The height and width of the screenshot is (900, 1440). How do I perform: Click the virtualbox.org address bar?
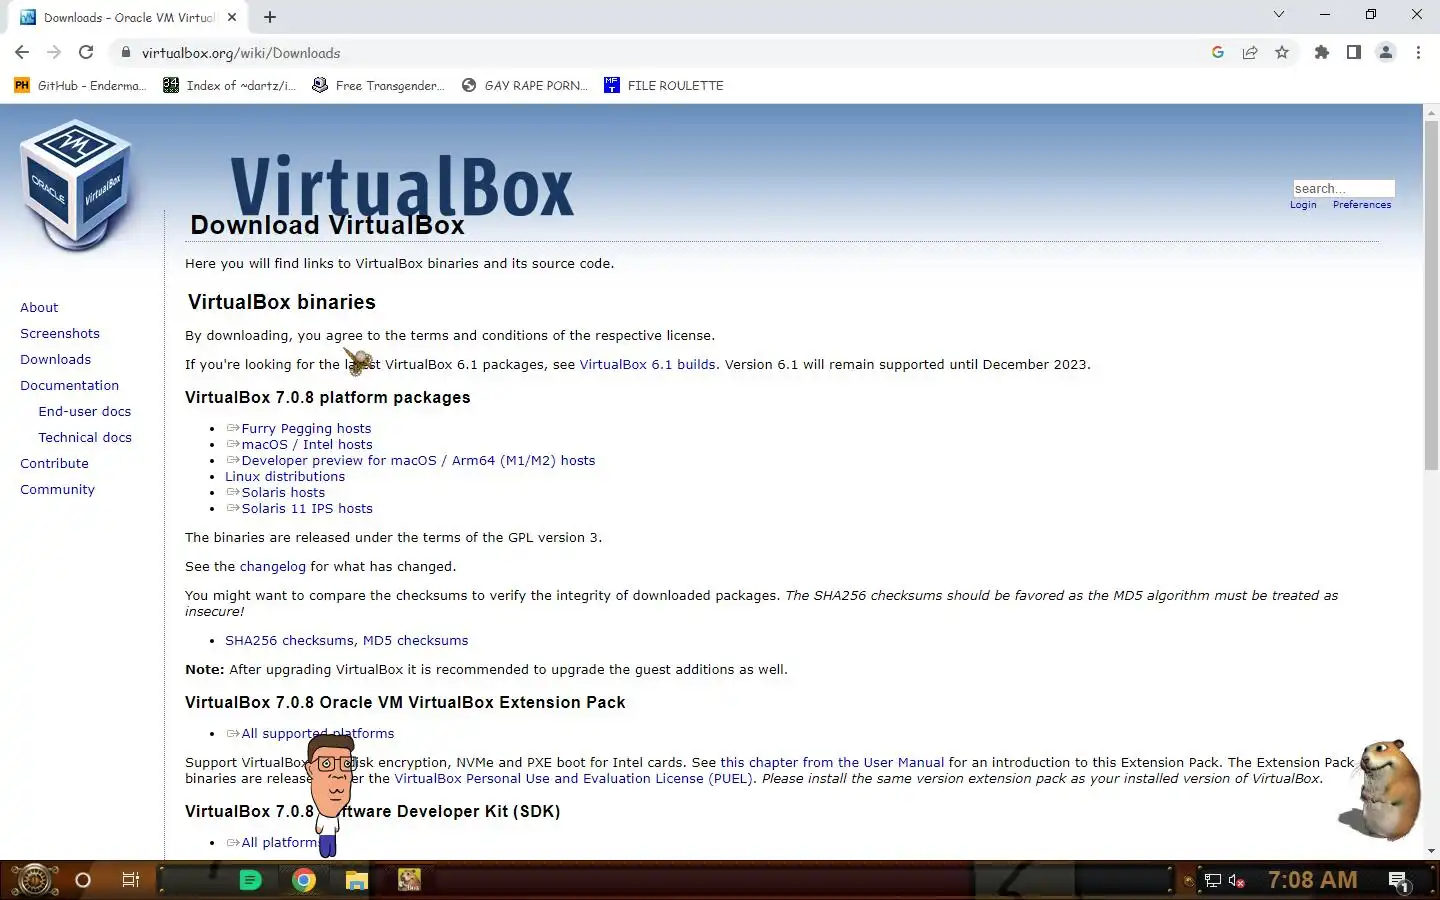point(660,53)
